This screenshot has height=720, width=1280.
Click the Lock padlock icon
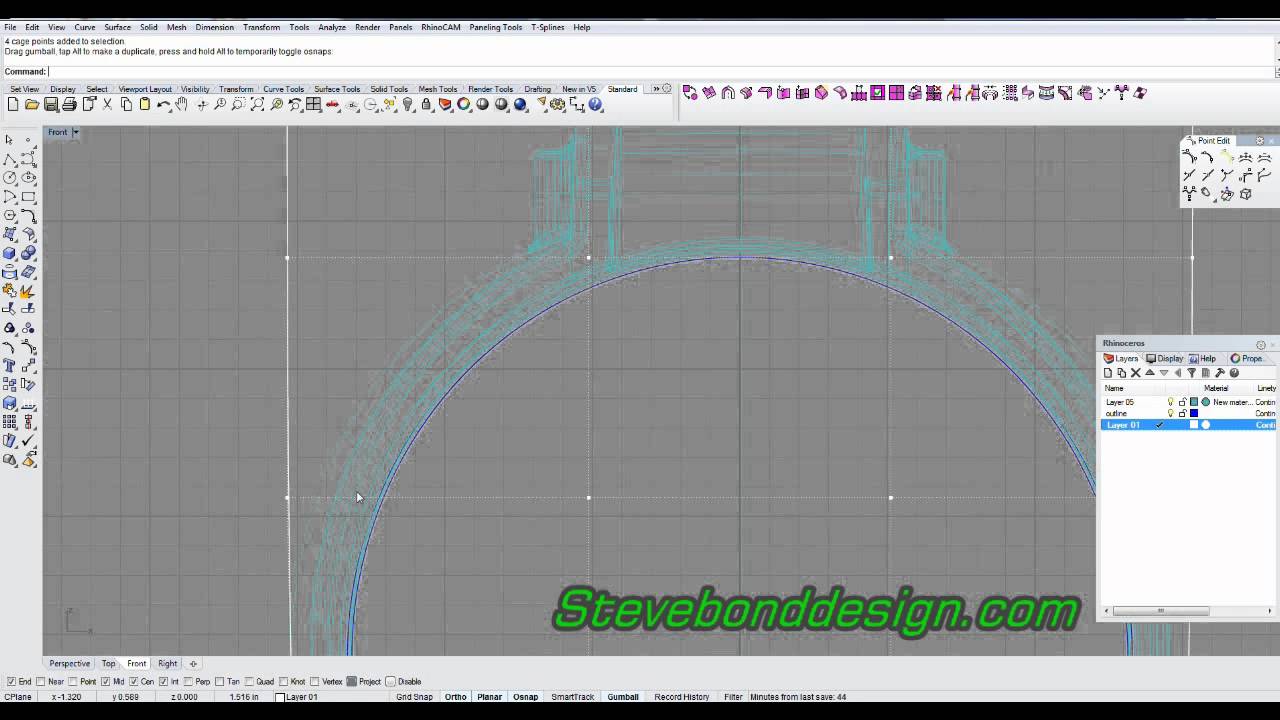[x=426, y=104]
